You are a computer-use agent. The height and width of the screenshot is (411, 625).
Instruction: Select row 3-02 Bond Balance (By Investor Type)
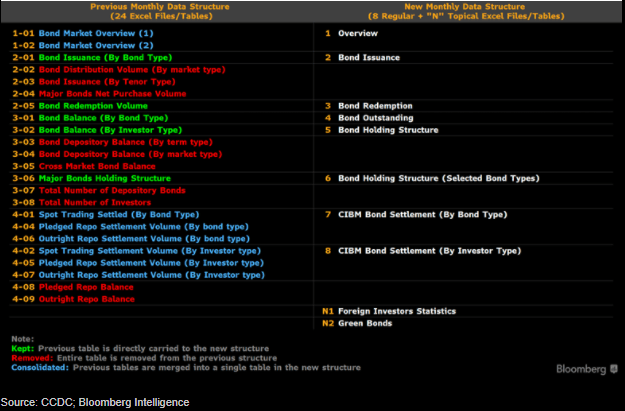(x=97, y=130)
